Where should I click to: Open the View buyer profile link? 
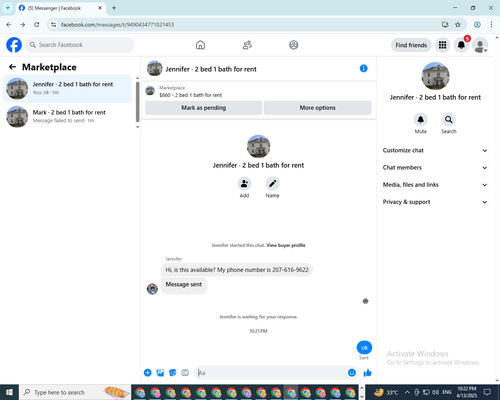[286, 245]
